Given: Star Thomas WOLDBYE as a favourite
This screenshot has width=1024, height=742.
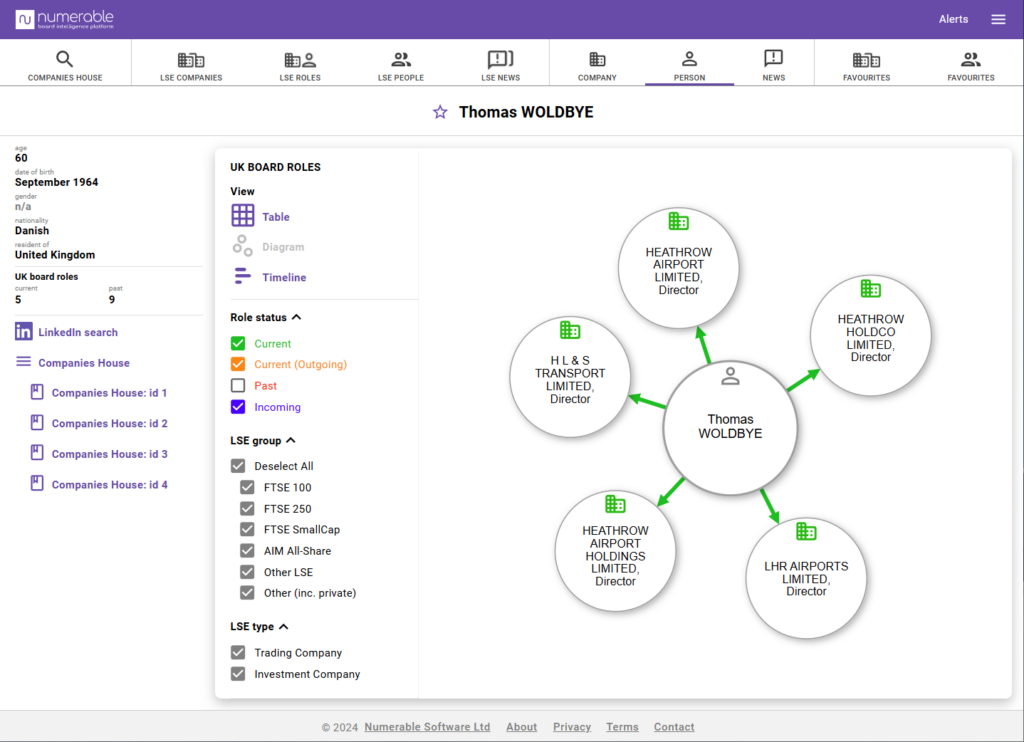Looking at the screenshot, I should [x=440, y=112].
